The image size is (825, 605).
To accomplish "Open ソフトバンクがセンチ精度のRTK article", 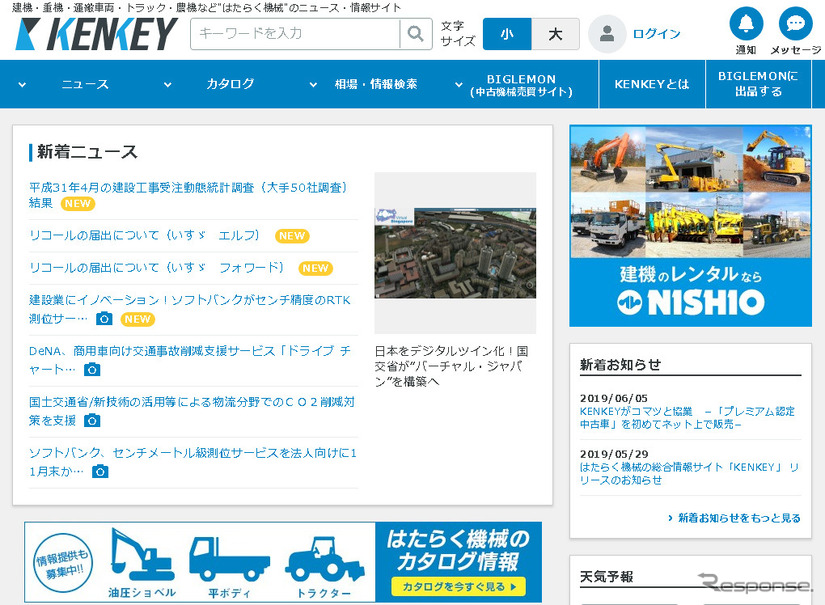I will (x=190, y=309).
